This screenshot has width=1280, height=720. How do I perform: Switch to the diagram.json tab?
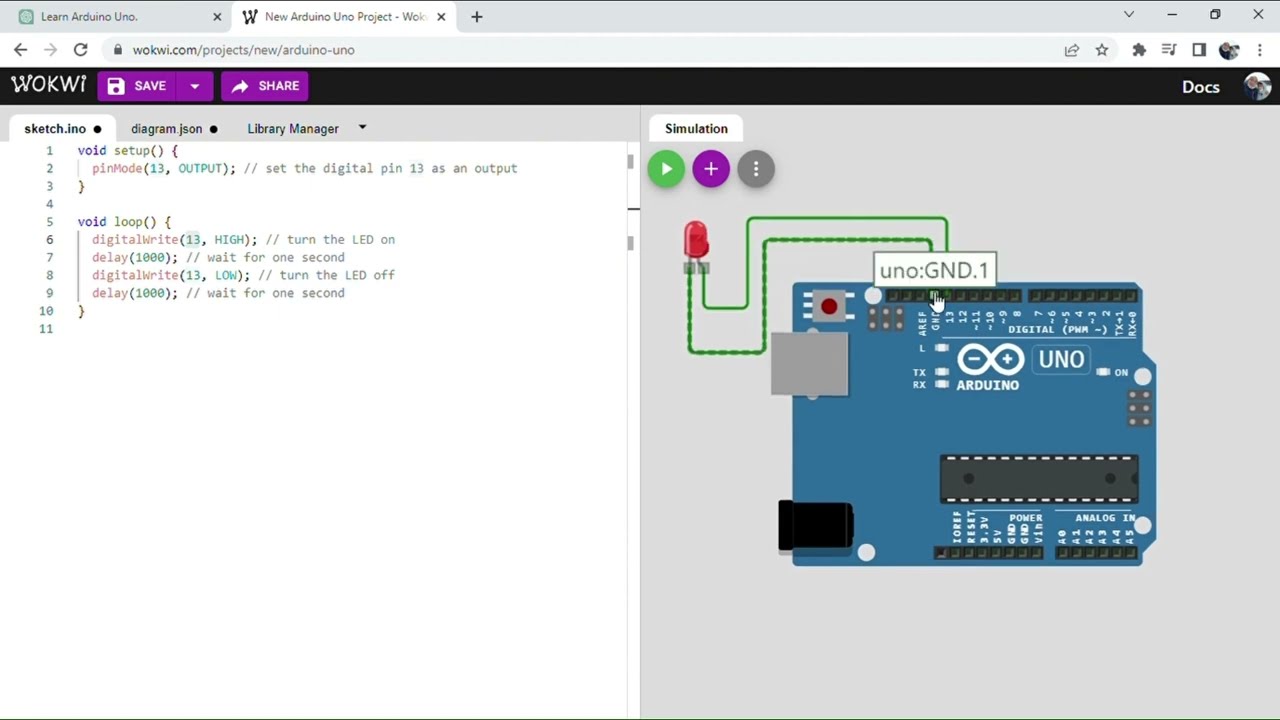[x=174, y=128]
